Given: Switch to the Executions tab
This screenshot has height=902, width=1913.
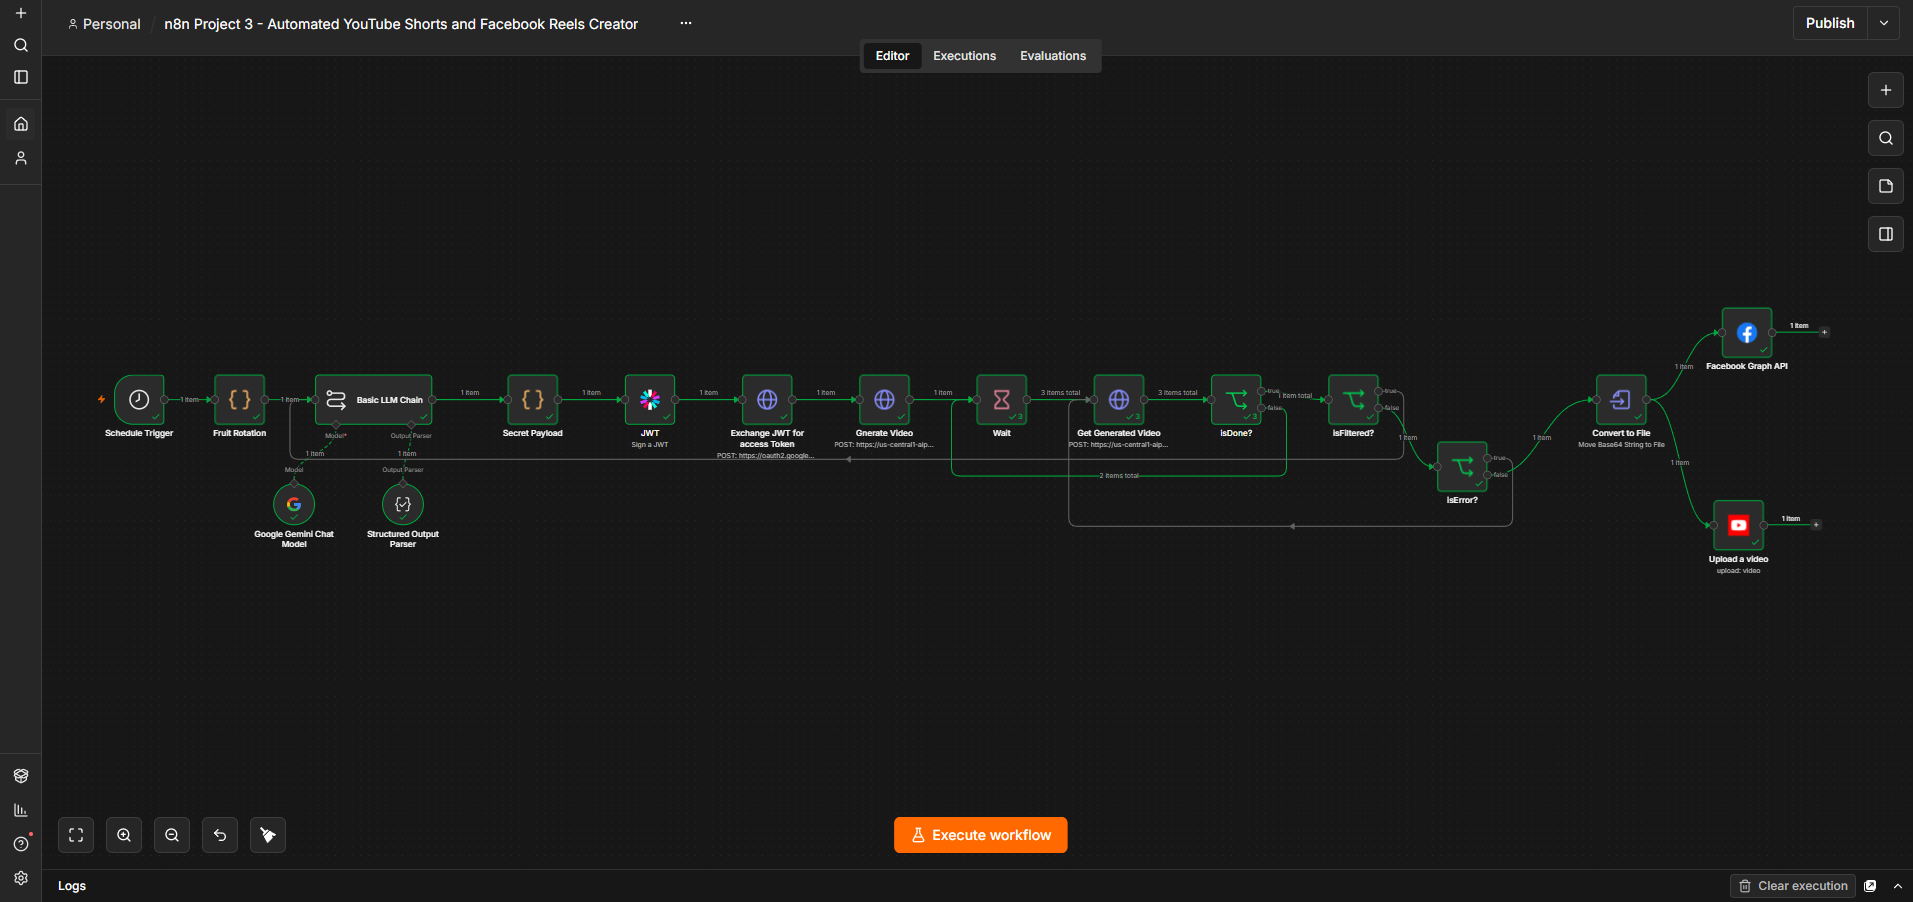Looking at the screenshot, I should tap(964, 56).
